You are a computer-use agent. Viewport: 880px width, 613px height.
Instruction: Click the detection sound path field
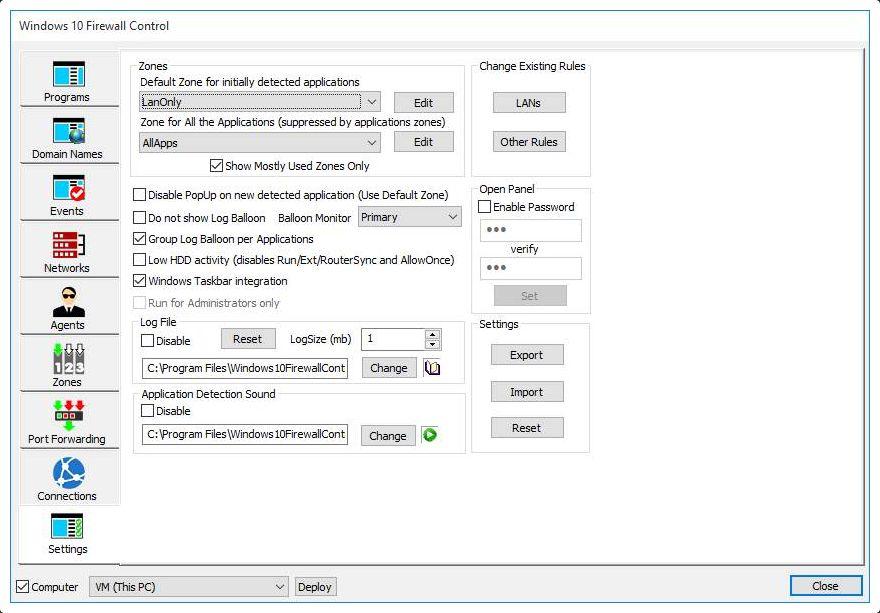[245, 434]
